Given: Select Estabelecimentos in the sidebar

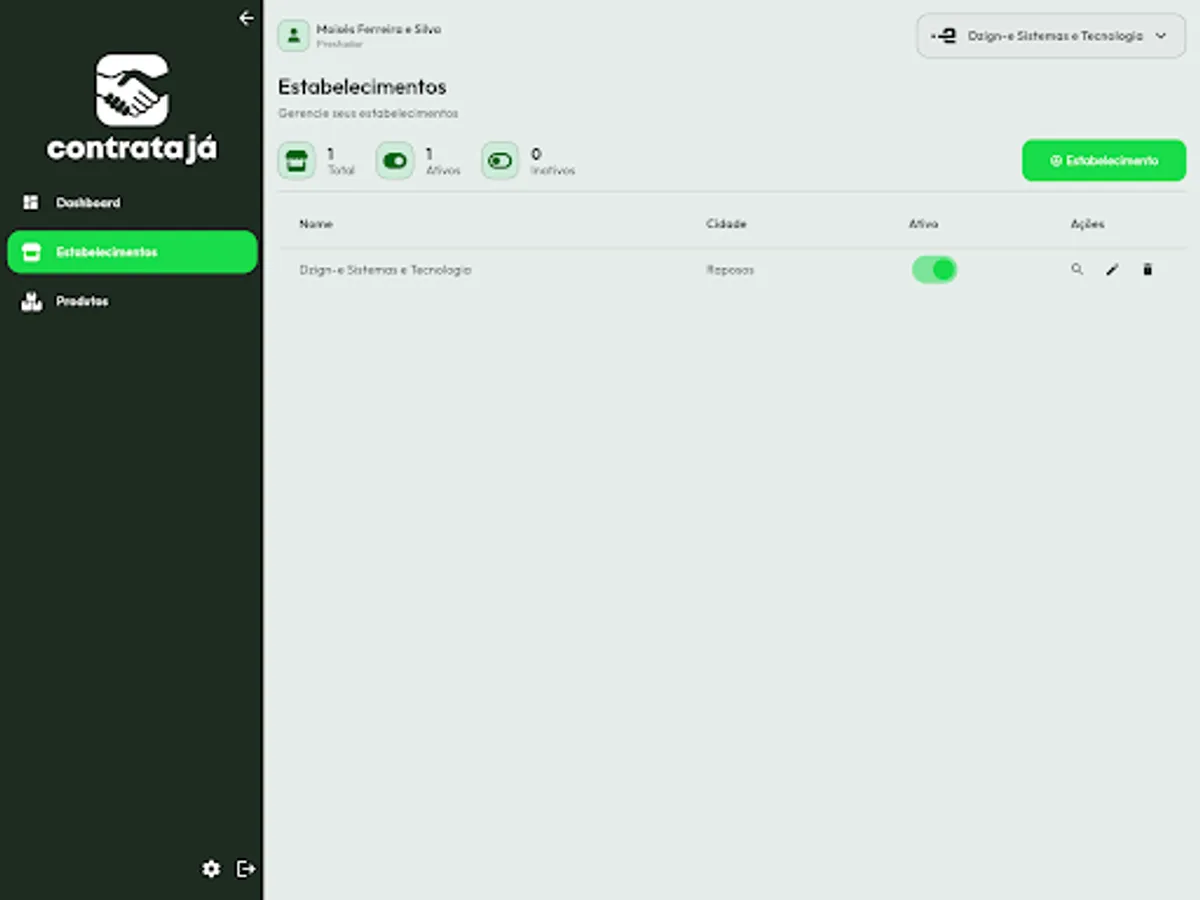Looking at the screenshot, I should pos(132,252).
